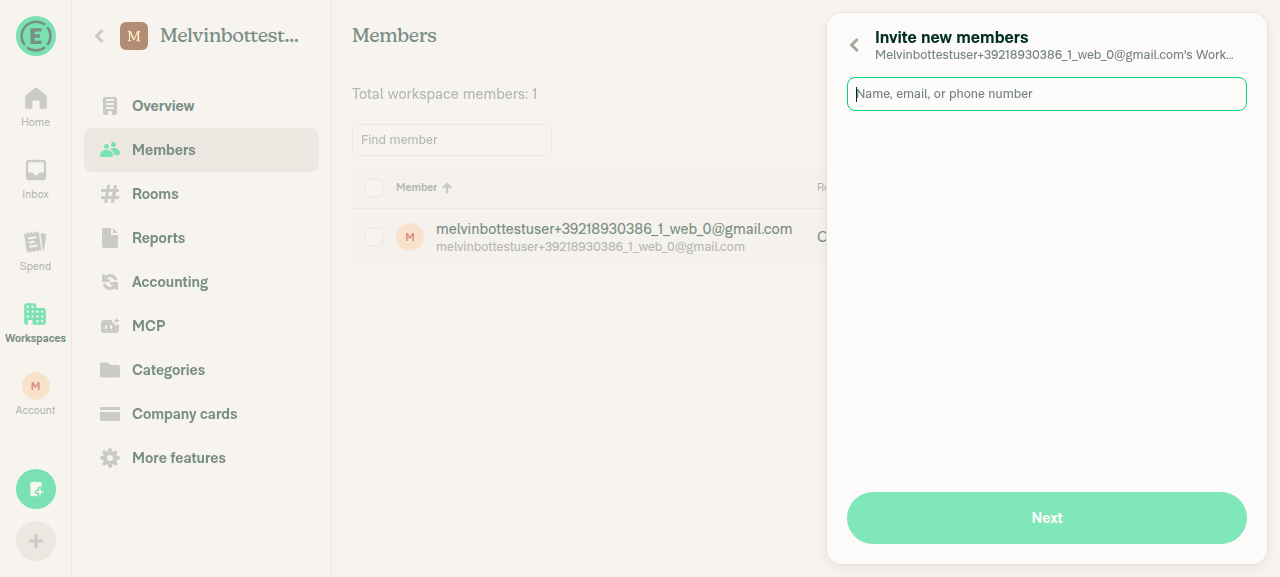The image size is (1280, 577).
Task: Click the Next button
Action: (x=1047, y=518)
